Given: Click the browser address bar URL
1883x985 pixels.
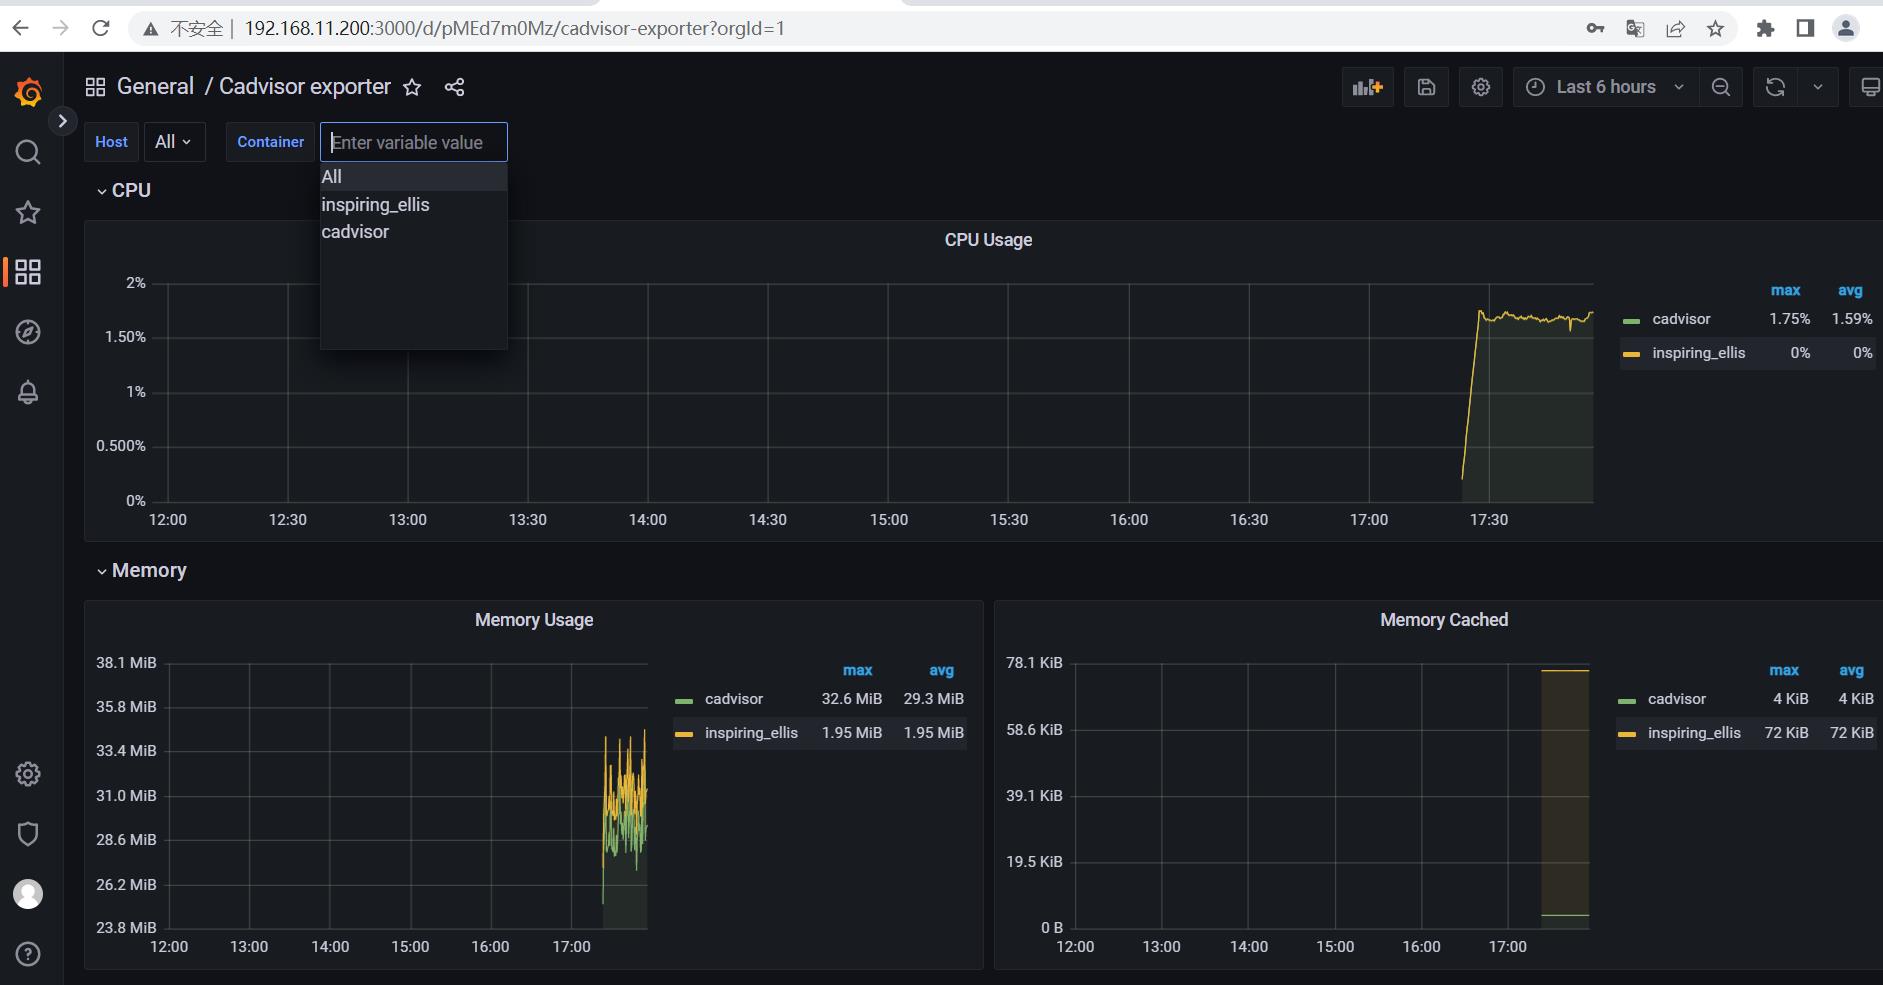Looking at the screenshot, I should pyautogui.click(x=515, y=28).
